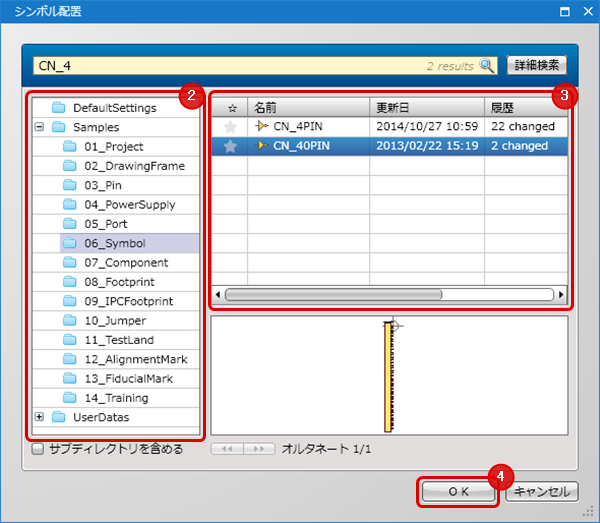
Task: Select date 2014/10/27 10:59 cell
Action: [x=427, y=126]
